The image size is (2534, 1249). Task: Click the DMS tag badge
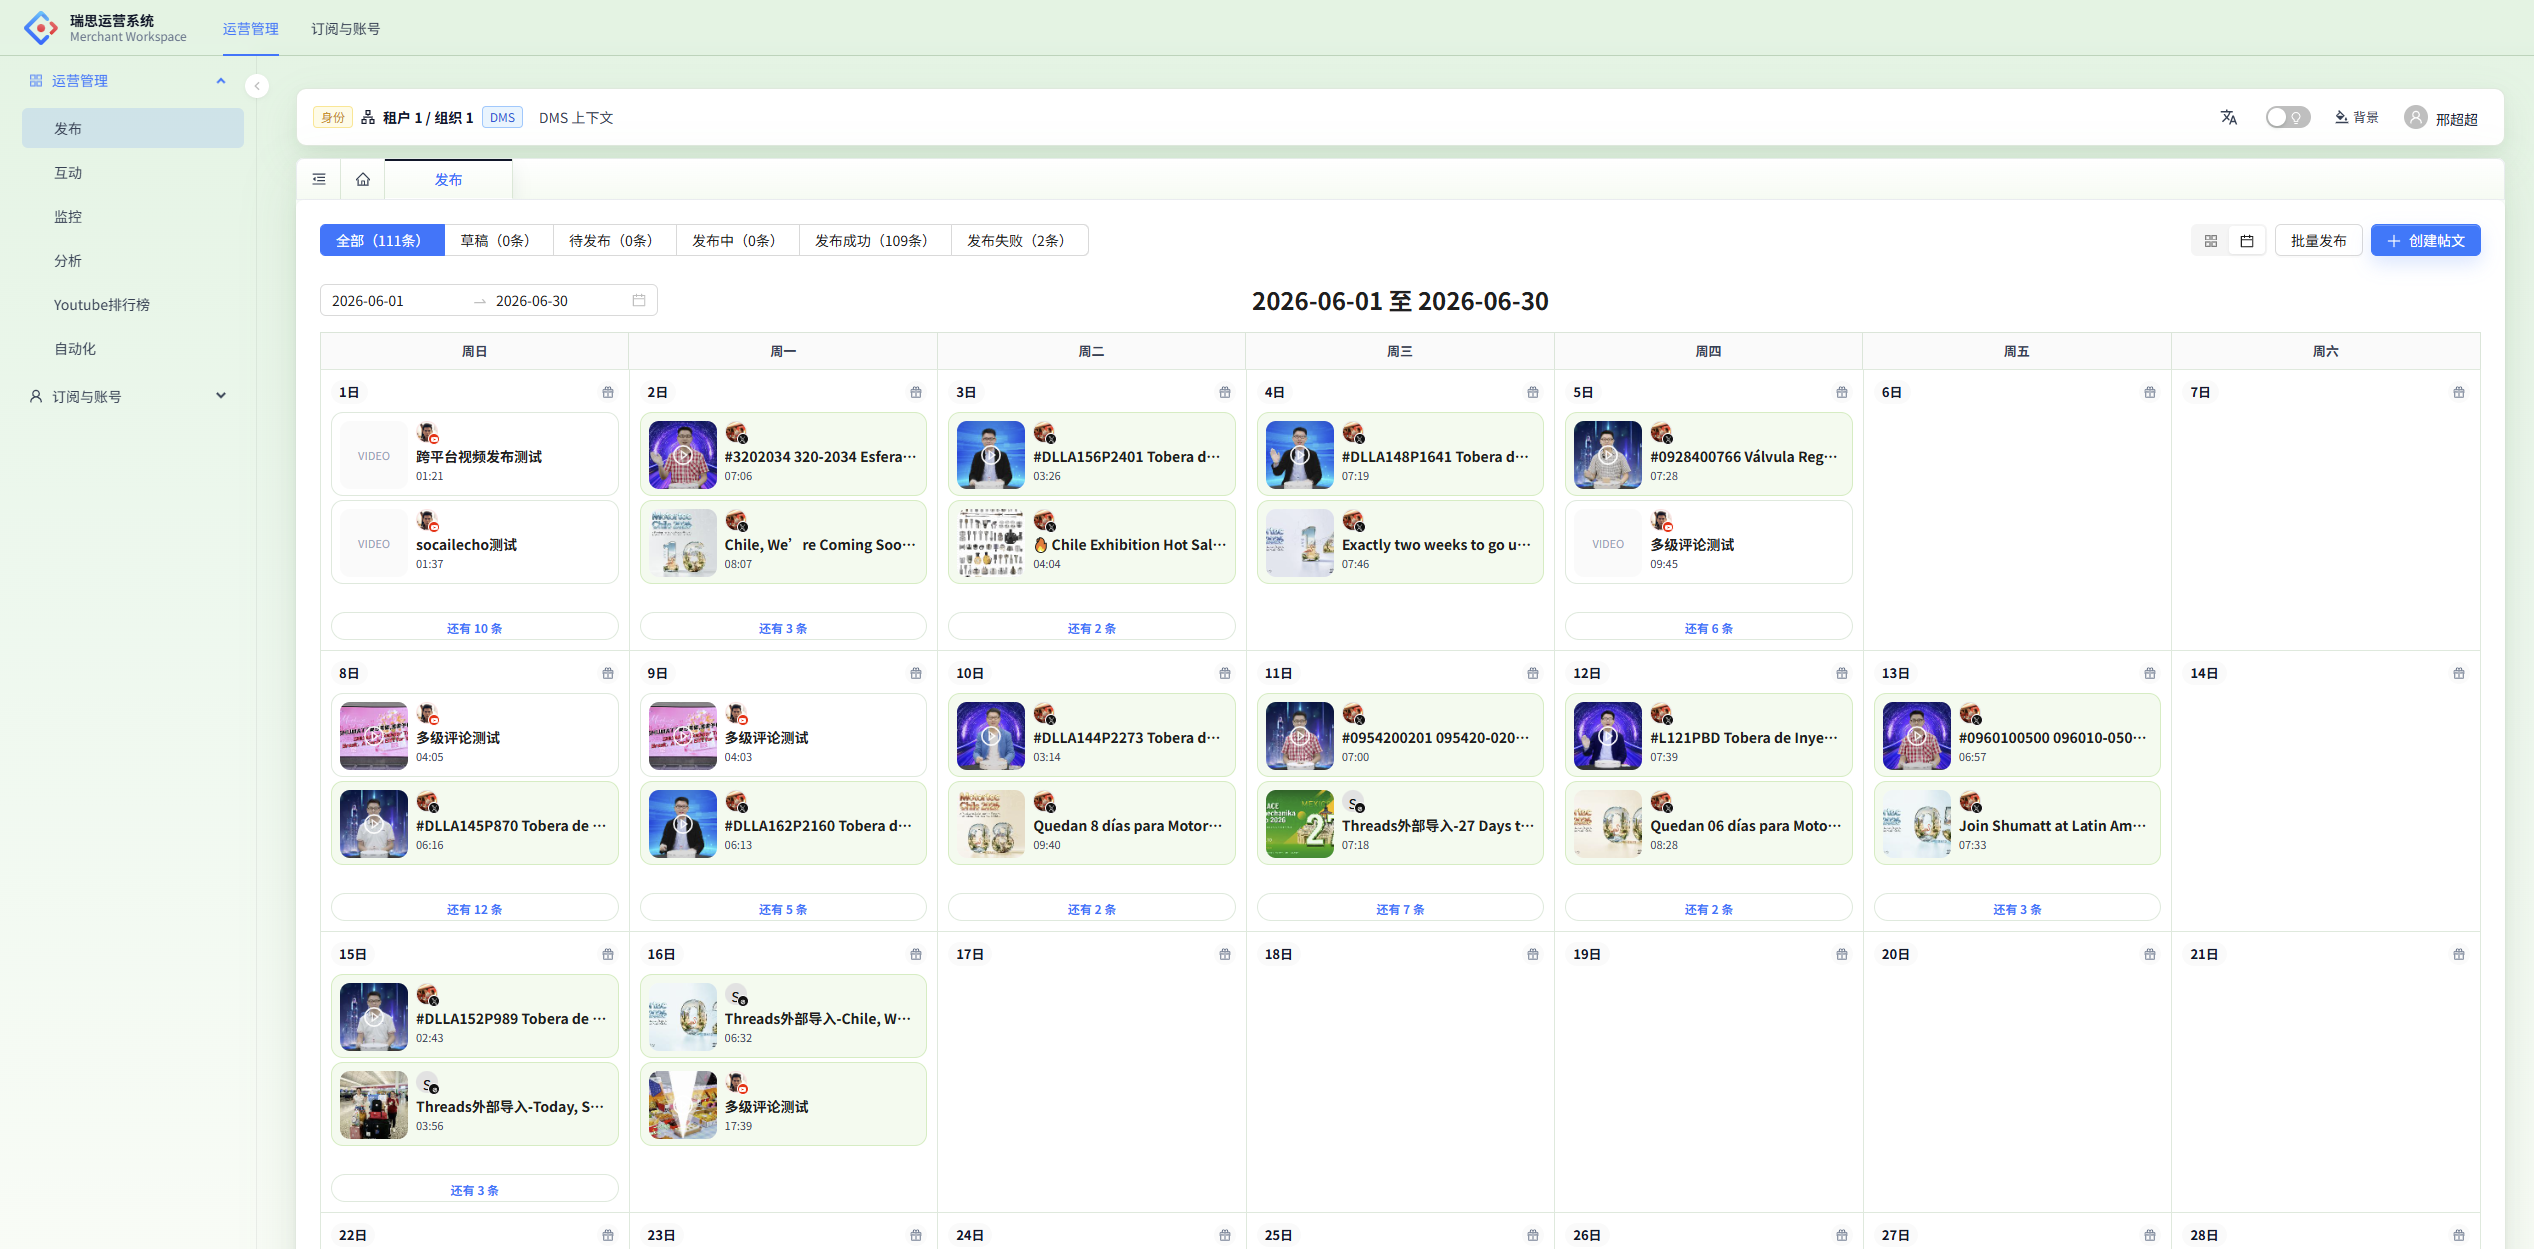point(502,118)
